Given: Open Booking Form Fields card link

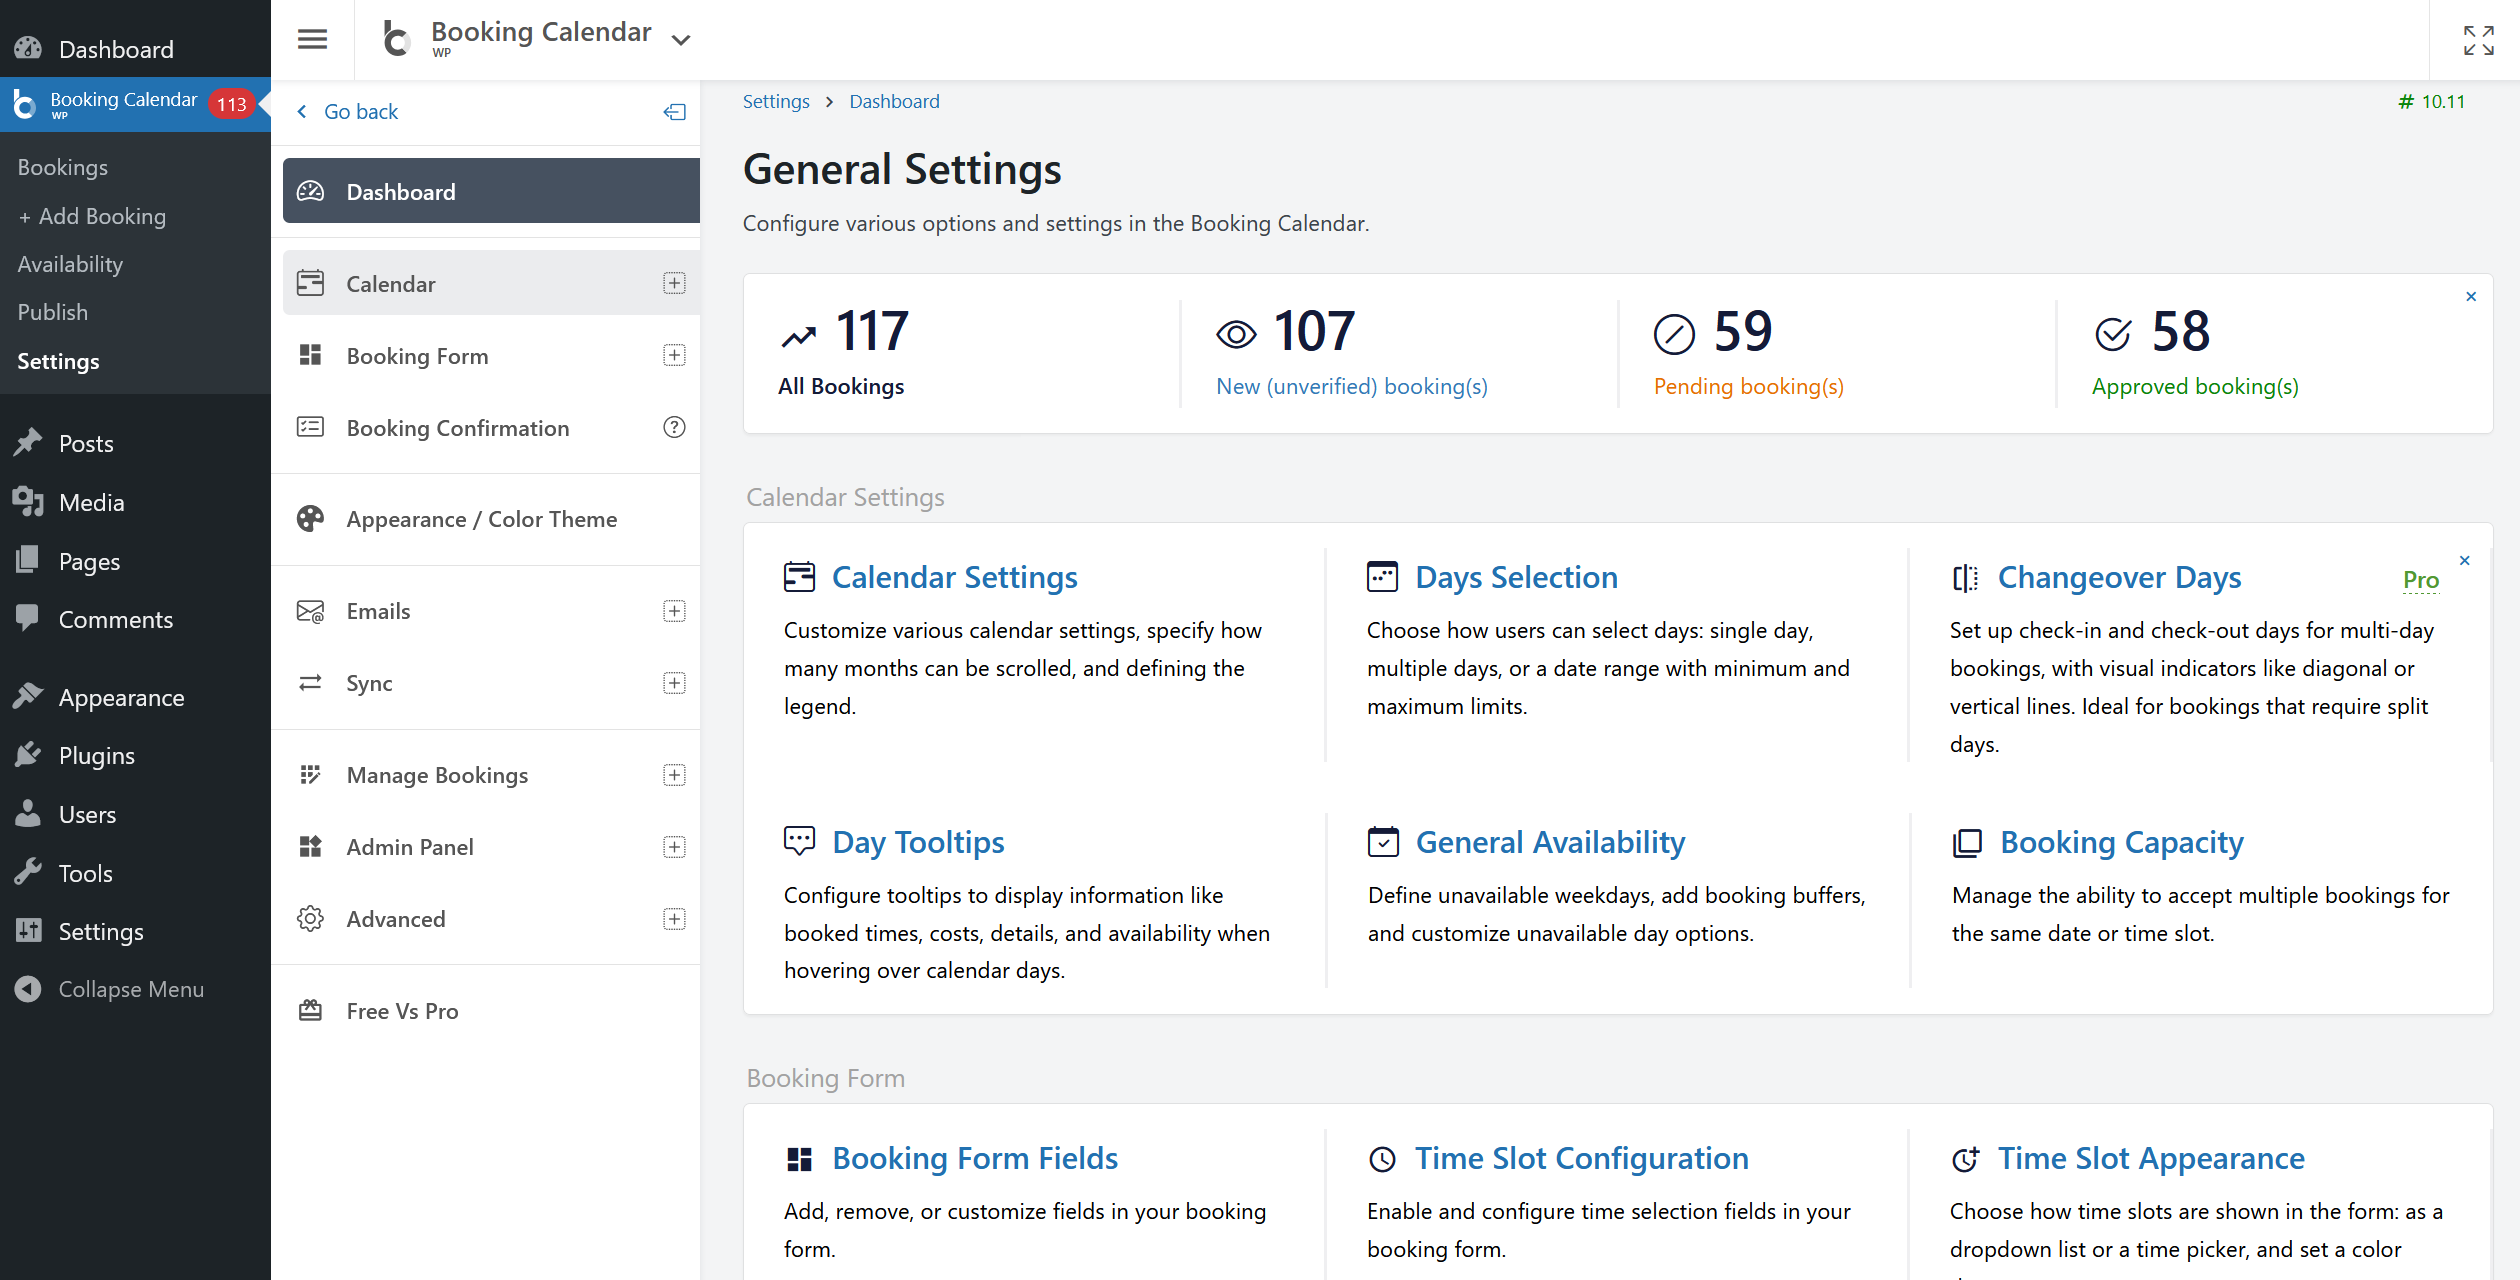Looking at the screenshot, I should tap(975, 1158).
